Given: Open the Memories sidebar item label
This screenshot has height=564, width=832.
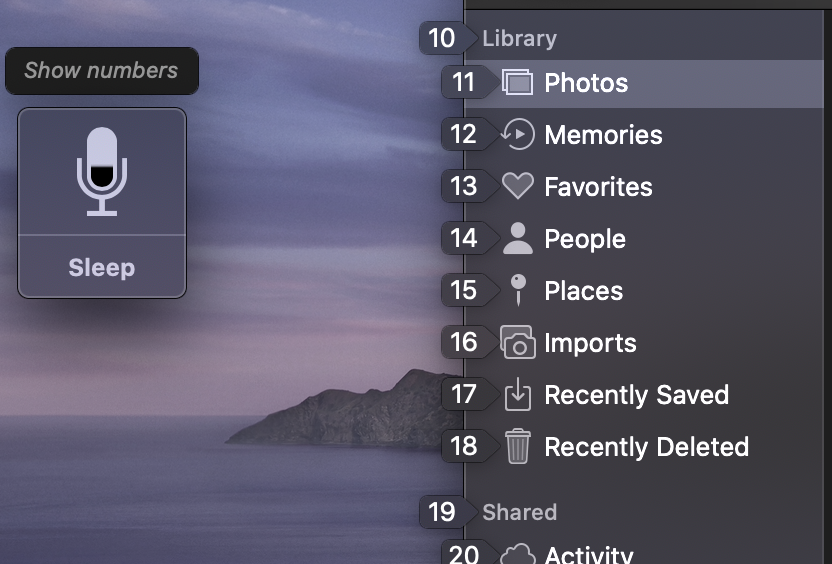Looking at the screenshot, I should tap(603, 135).
